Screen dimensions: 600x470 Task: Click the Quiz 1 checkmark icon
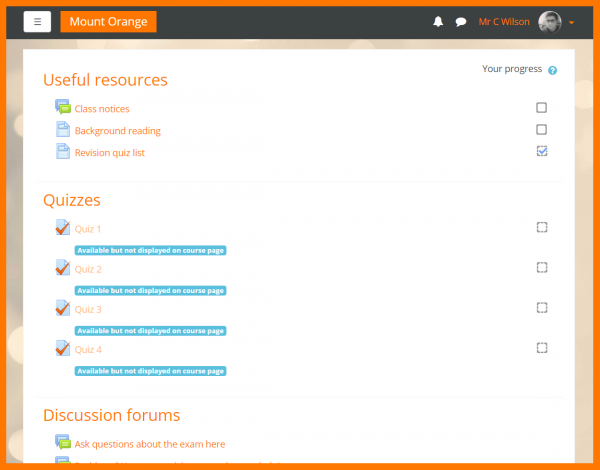[63, 228]
